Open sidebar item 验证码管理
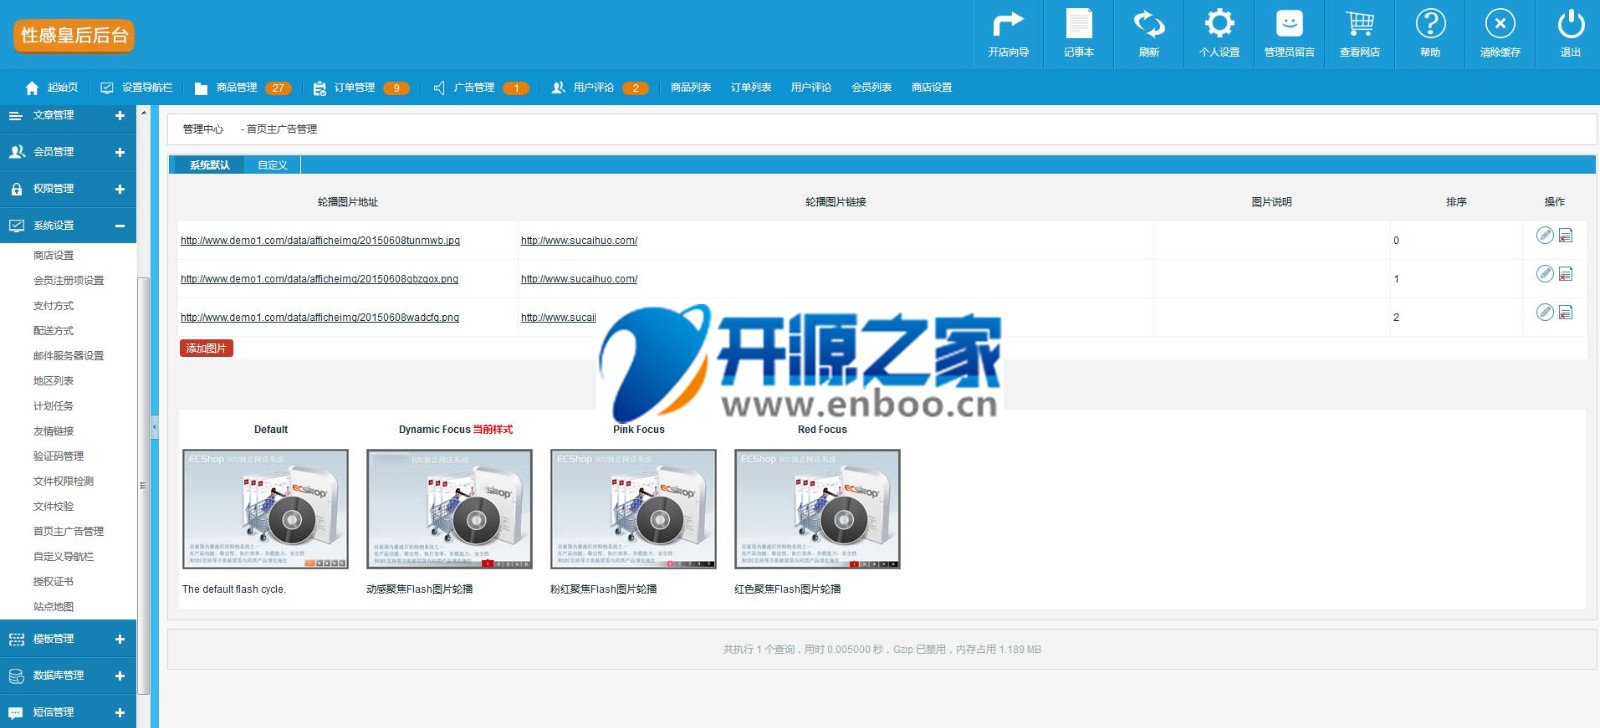 tap(58, 456)
